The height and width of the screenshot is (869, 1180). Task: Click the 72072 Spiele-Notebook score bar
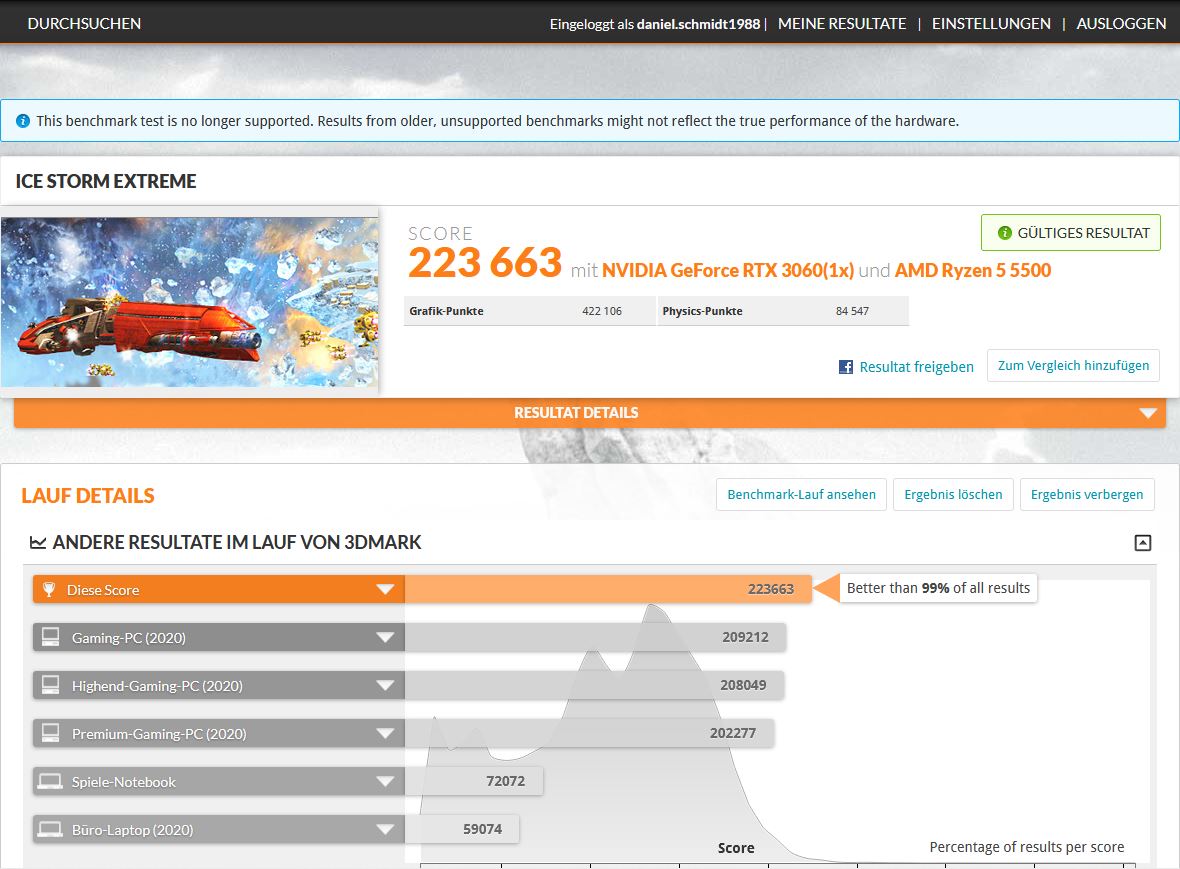pos(474,782)
